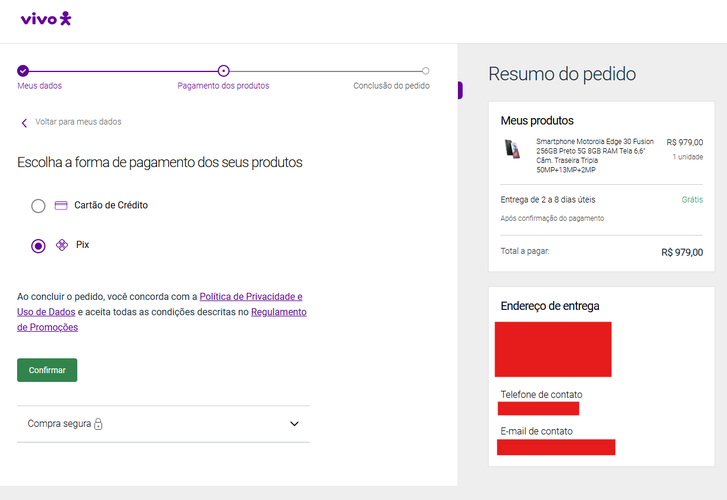The height and width of the screenshot is (500, 727).
Task: Click the Pagamento dos produtos step circle
Action: coord(223,71)
